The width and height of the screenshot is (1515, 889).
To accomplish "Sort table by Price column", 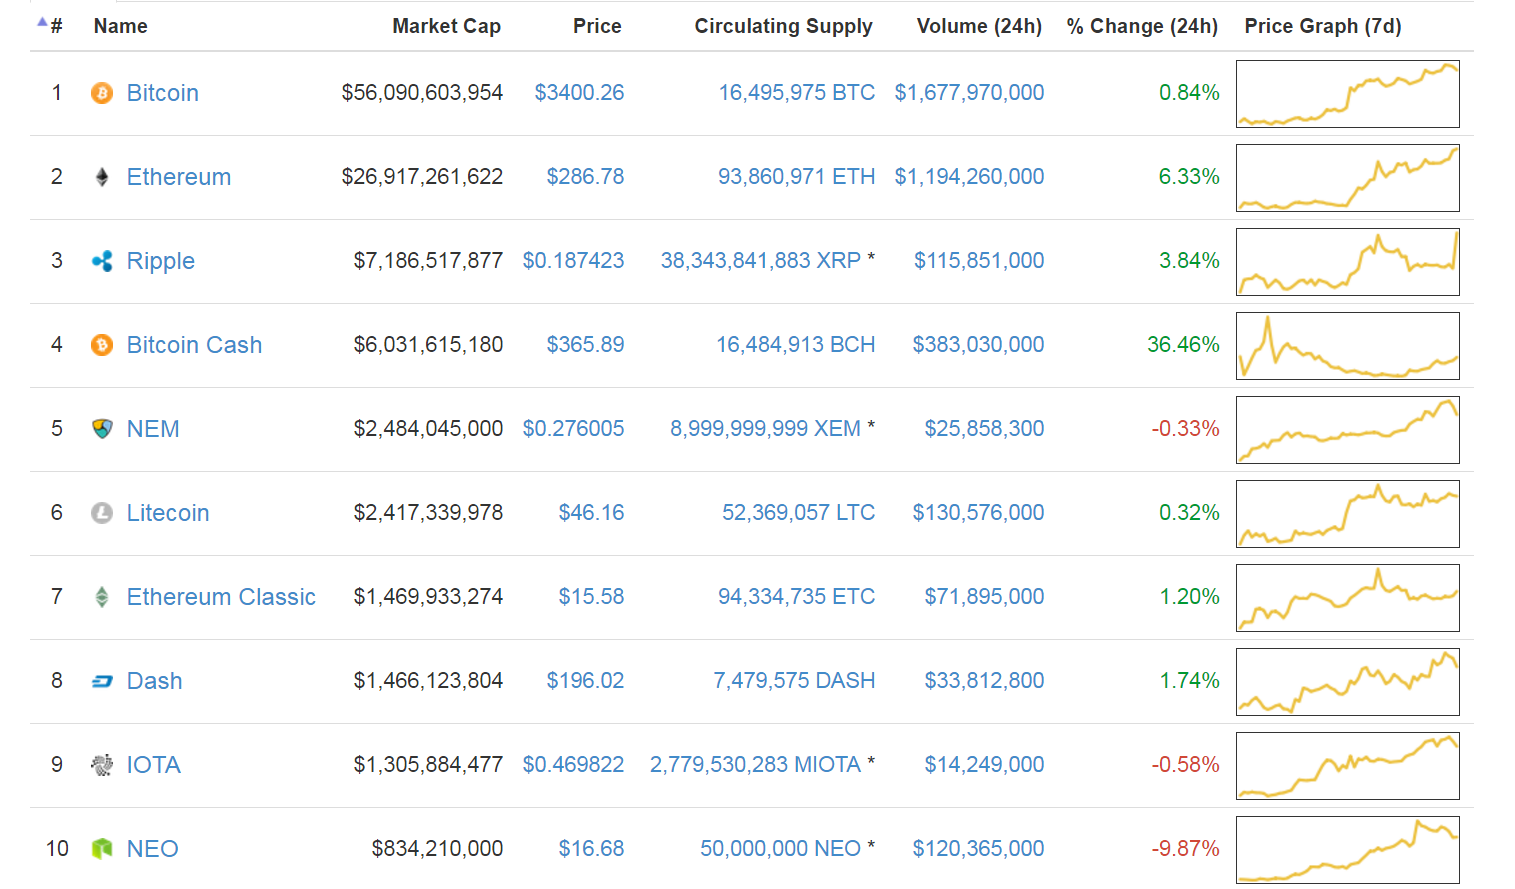I will coord(597,26).
